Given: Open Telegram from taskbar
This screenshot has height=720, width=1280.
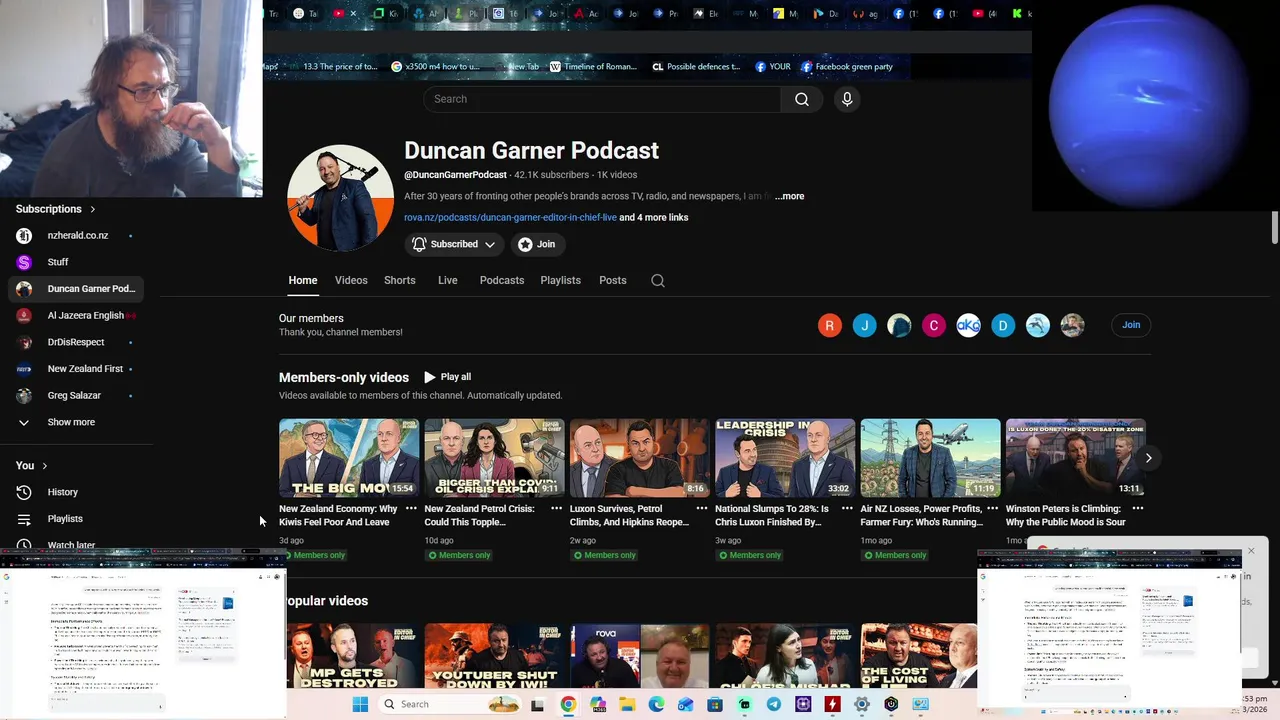Looking at the screenshot, I should 774,704.
